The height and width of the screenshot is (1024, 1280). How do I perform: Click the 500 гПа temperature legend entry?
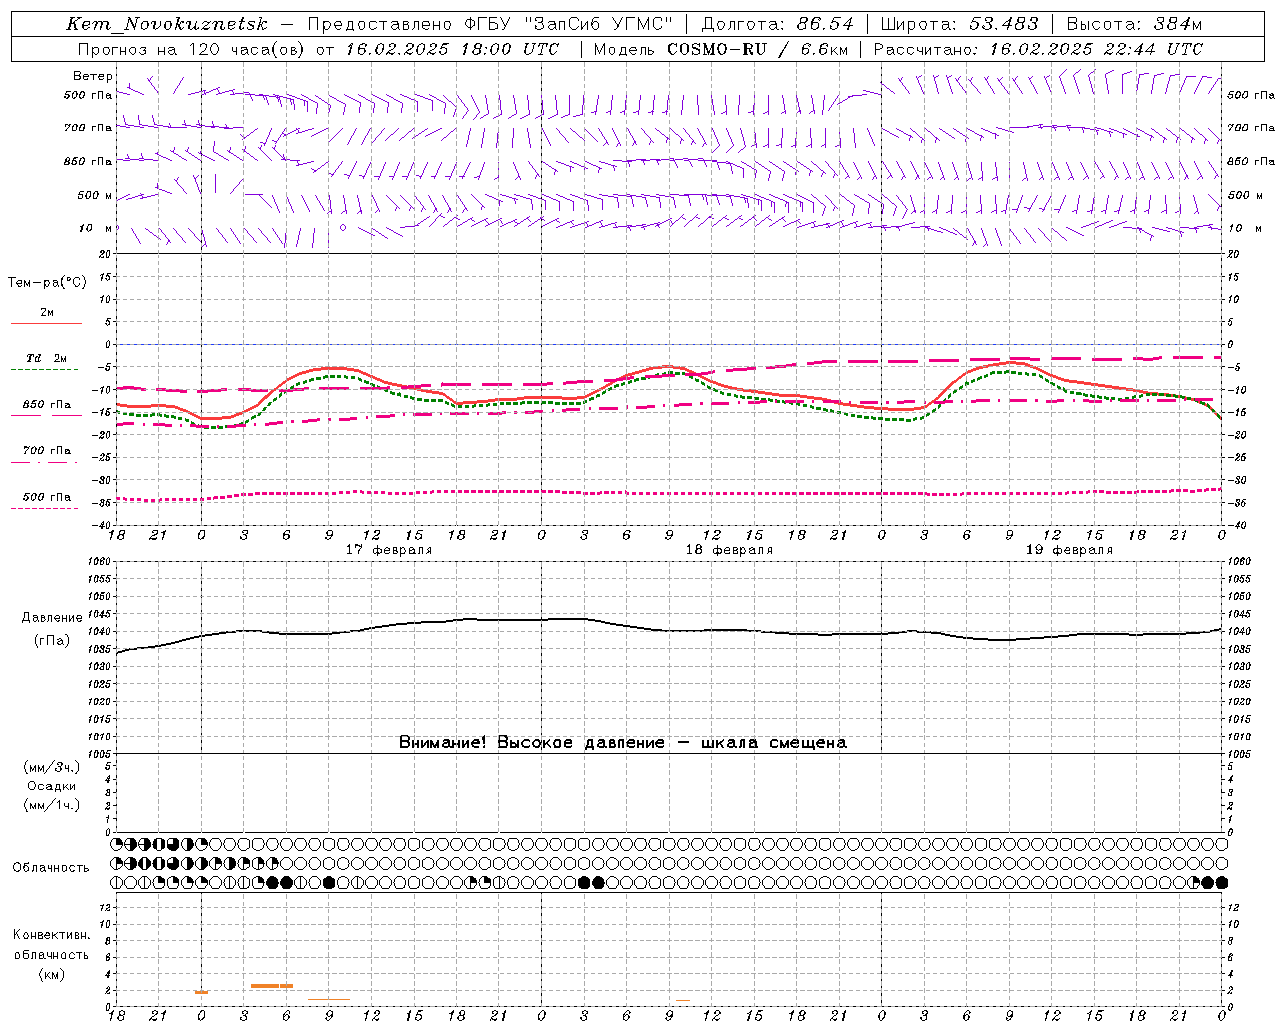coord(47,497)
